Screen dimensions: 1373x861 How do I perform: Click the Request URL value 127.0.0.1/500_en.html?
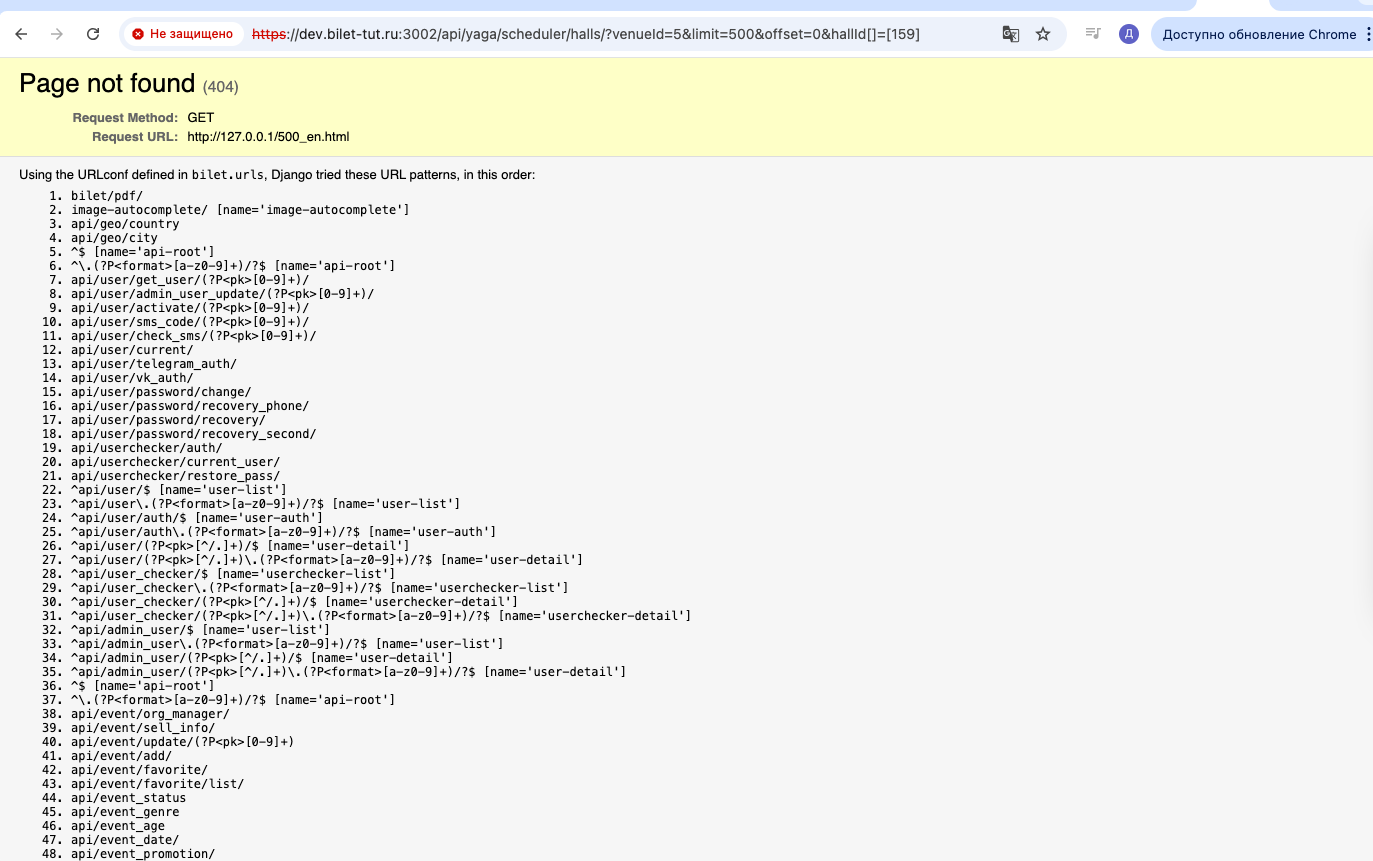click(268, 137)
